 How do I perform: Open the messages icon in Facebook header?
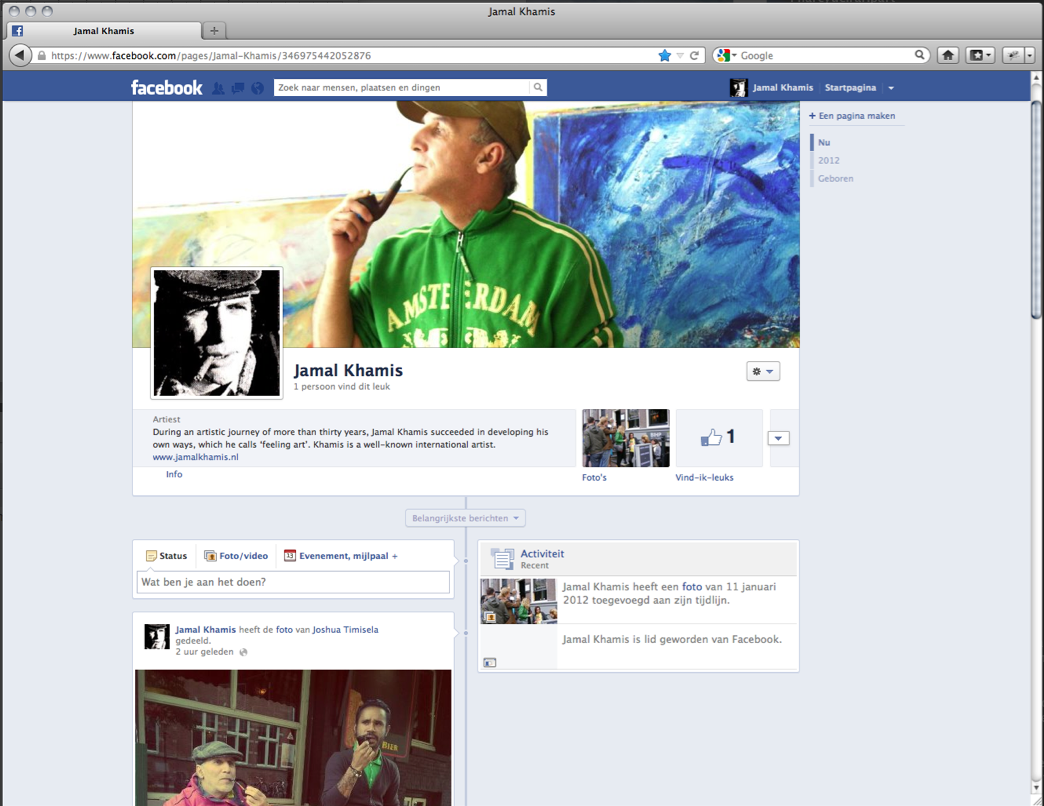[238, 88]
